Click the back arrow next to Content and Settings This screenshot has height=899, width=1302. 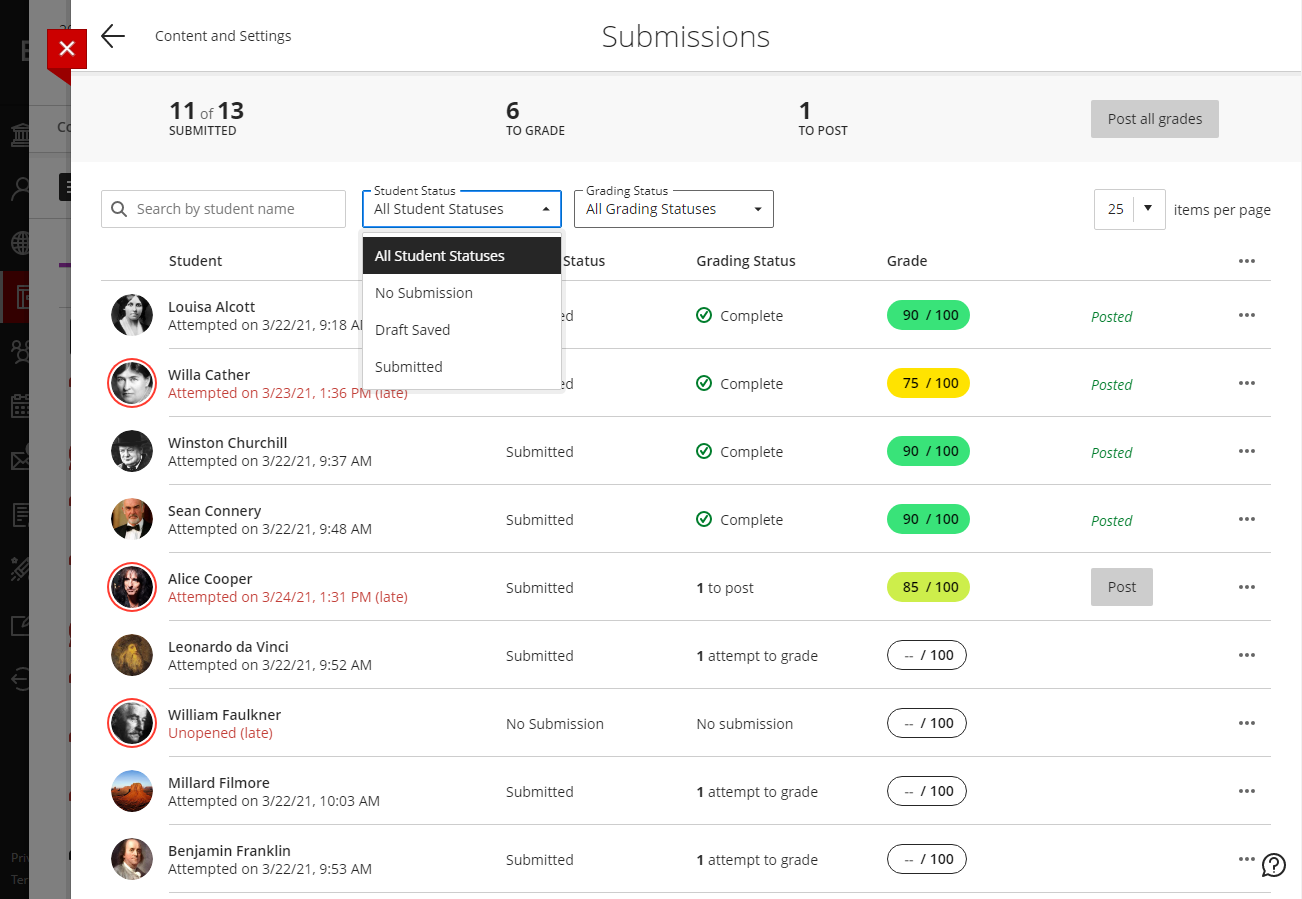[113, 36]
